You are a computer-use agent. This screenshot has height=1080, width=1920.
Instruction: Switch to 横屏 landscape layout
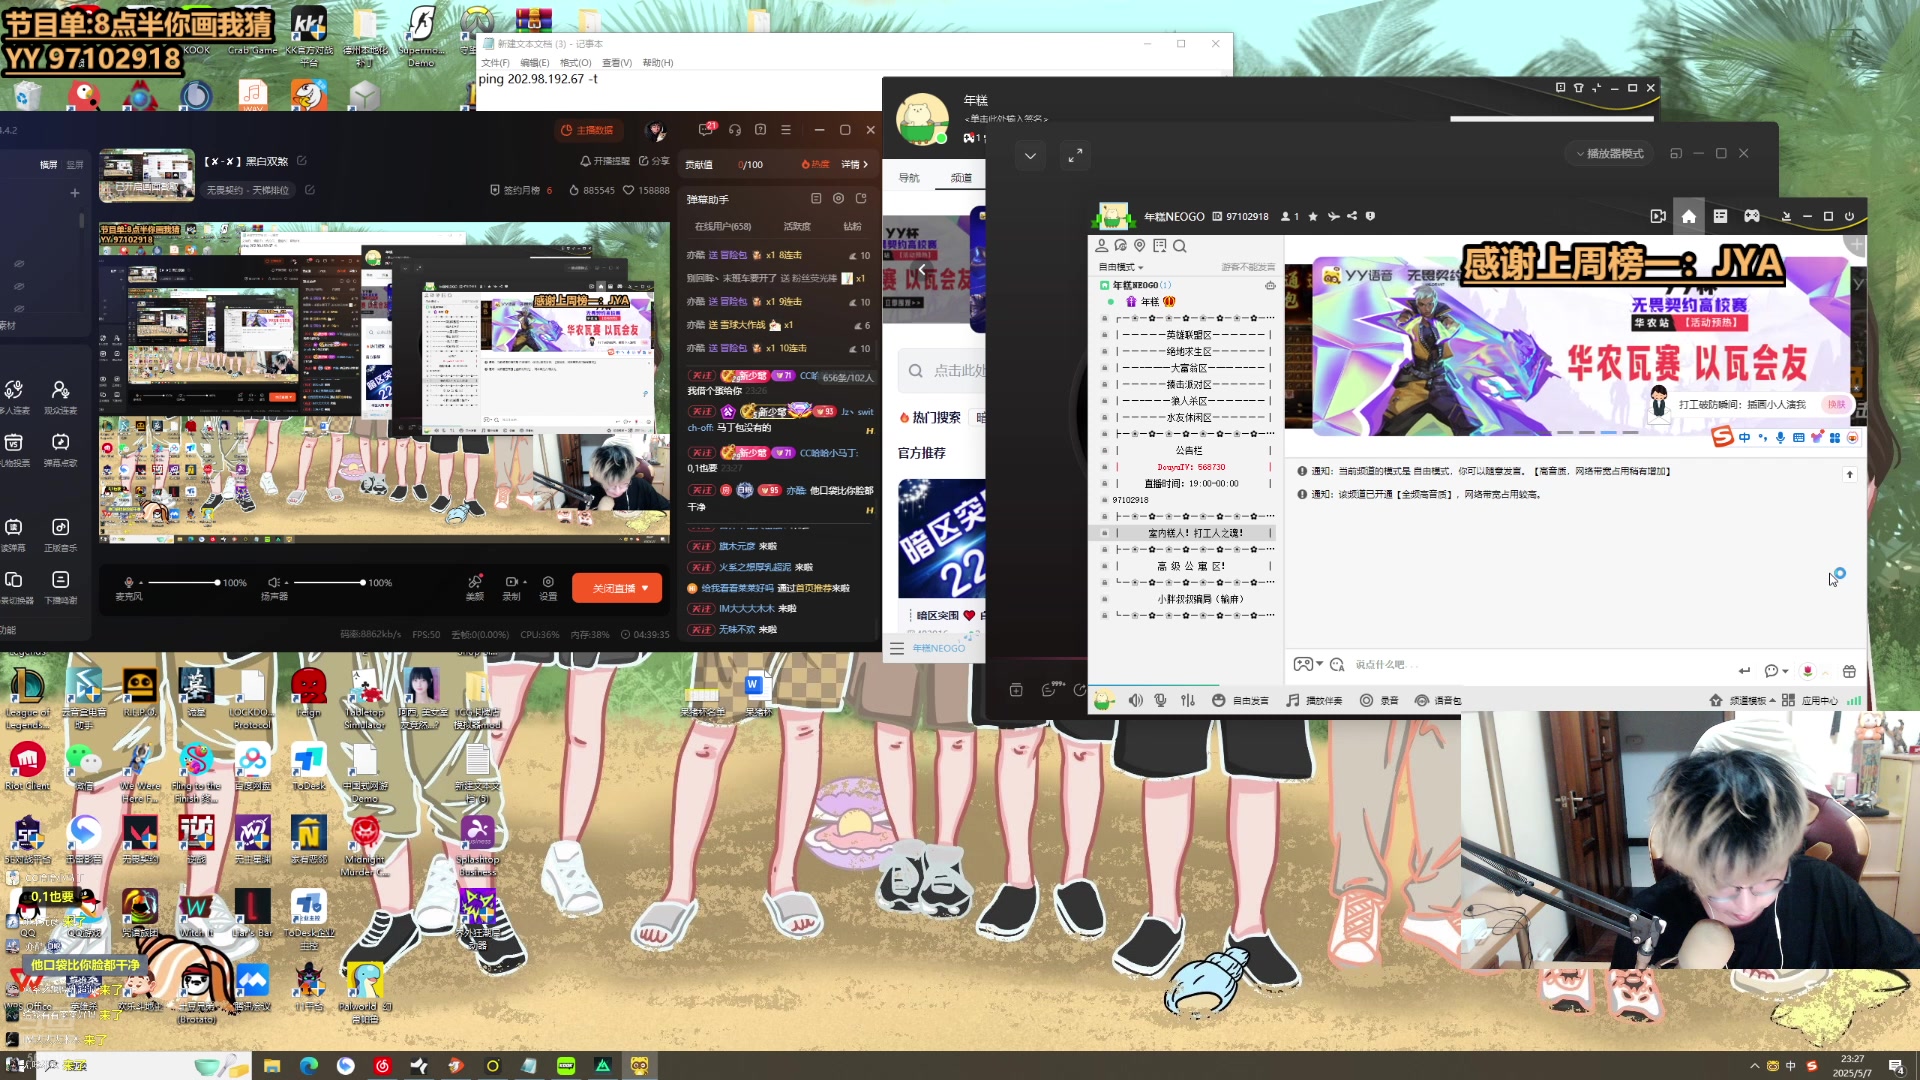pyautogui.click(x=48, y=165)
